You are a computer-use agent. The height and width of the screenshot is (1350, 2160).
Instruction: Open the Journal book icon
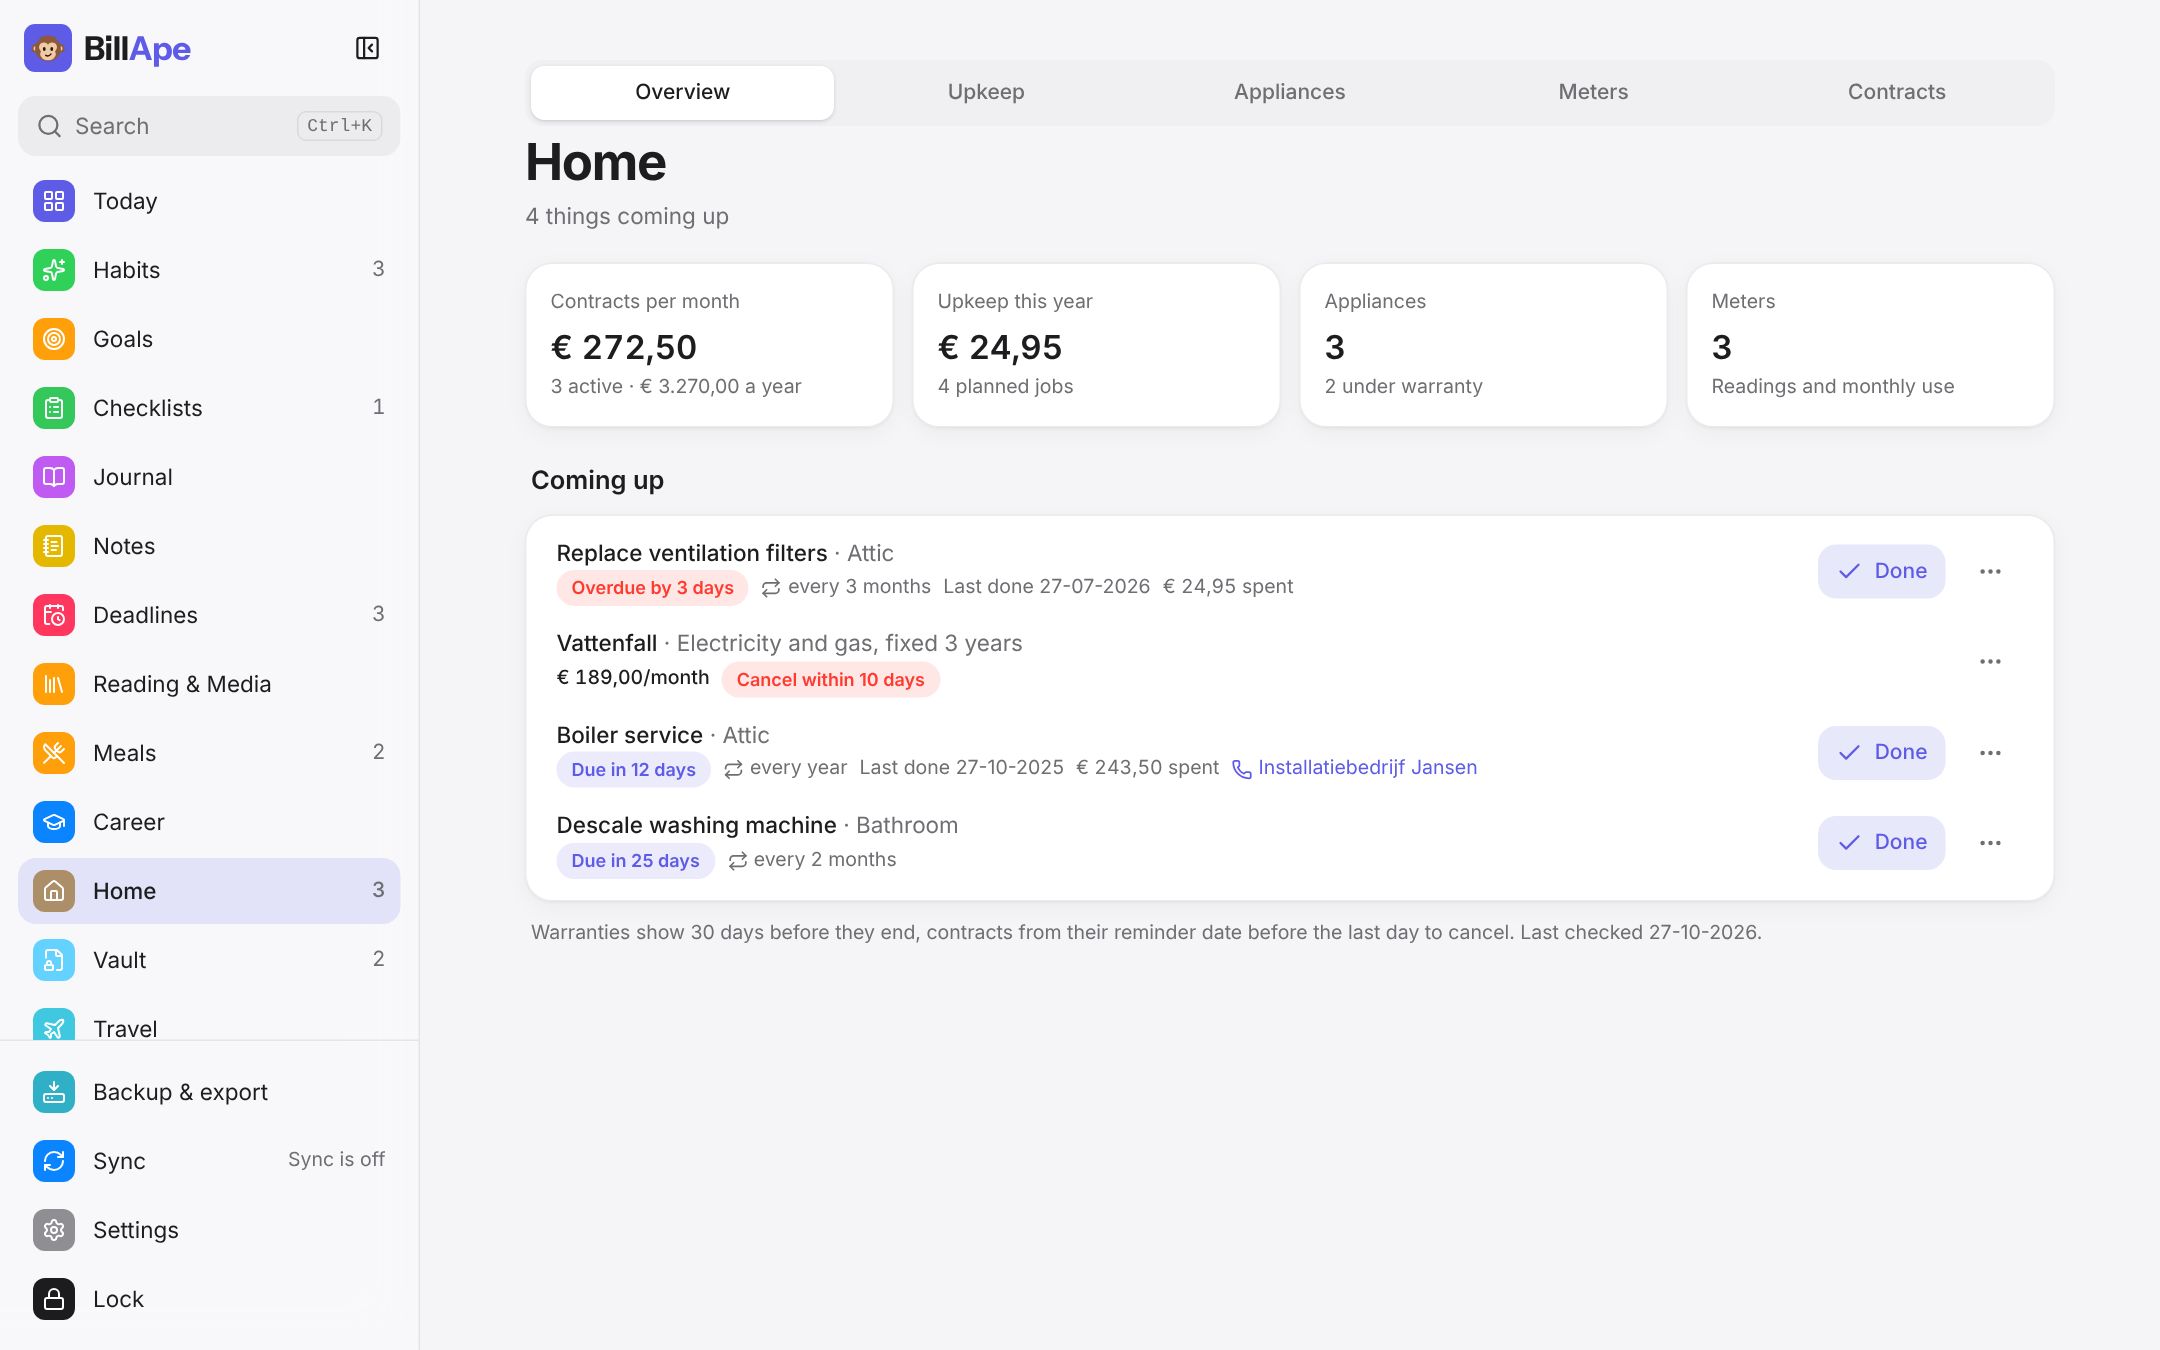coord(54,477)
